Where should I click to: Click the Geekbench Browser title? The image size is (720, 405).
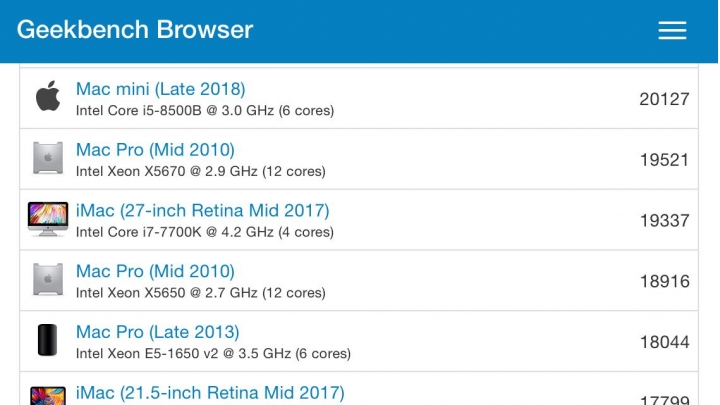click(135, 30)
